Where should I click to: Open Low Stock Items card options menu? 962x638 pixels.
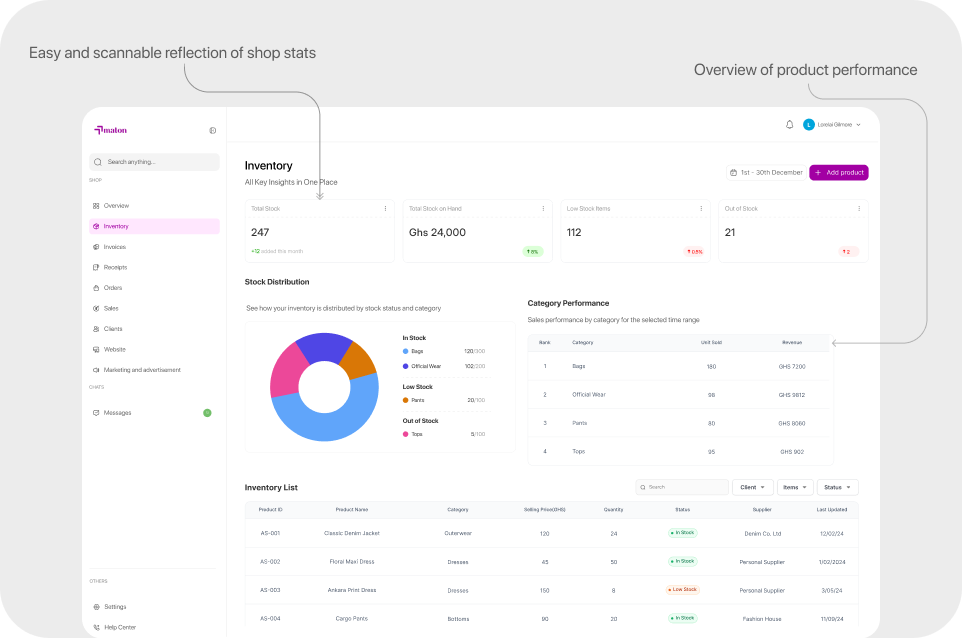coord(701,209)
